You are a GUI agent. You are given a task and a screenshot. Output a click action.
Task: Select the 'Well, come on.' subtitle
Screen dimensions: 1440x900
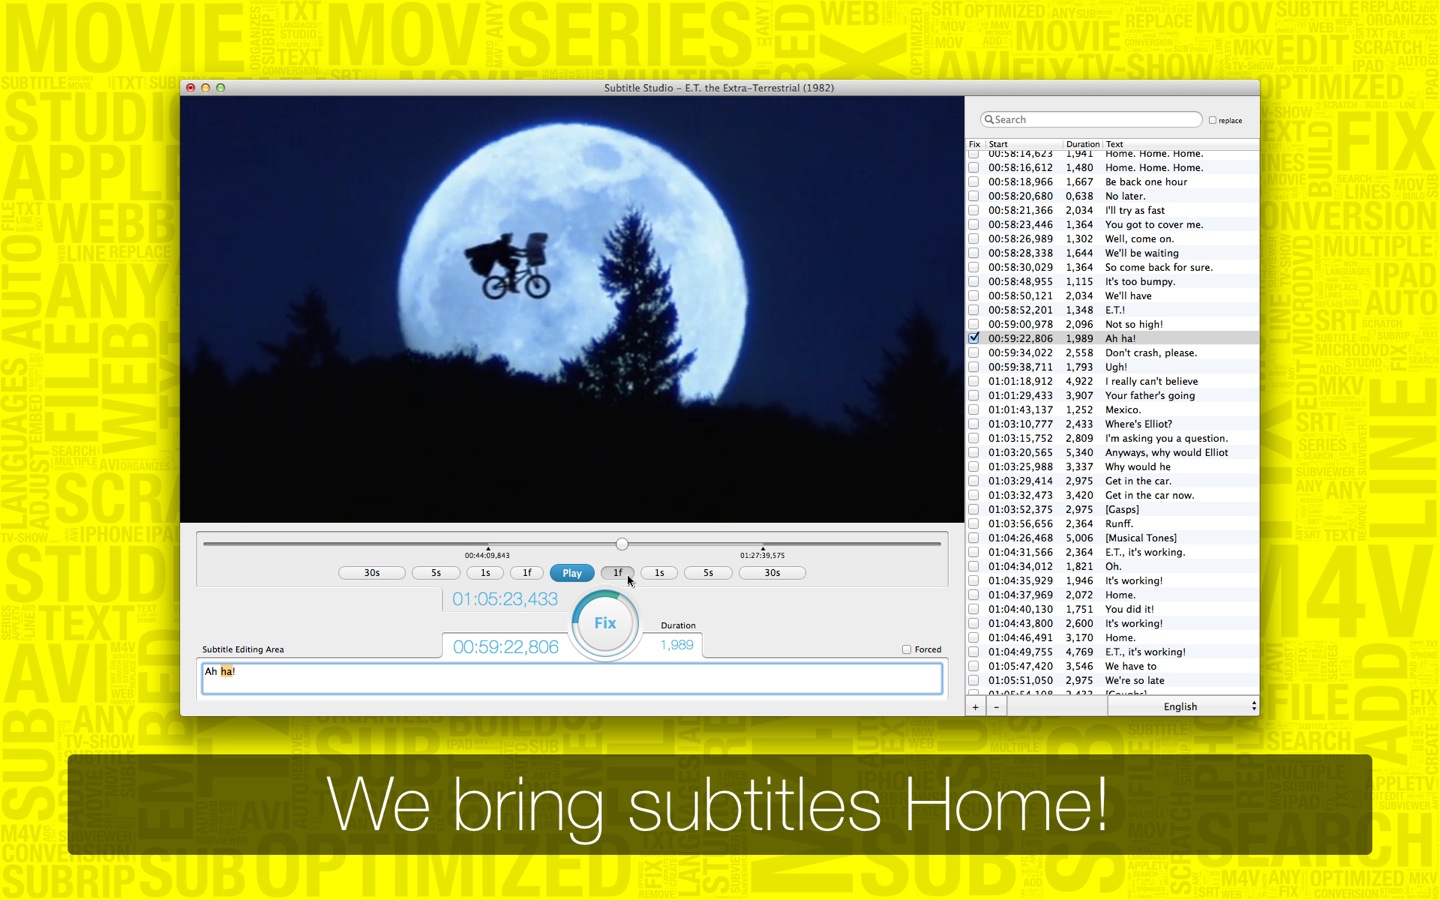click(1139, 239)
